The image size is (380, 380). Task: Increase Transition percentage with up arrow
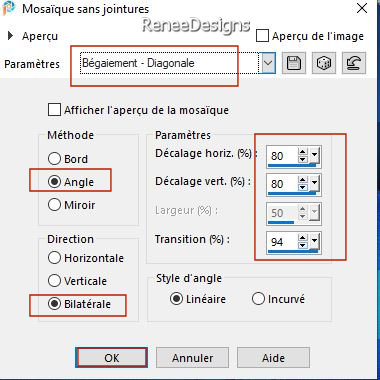point(303,238)
